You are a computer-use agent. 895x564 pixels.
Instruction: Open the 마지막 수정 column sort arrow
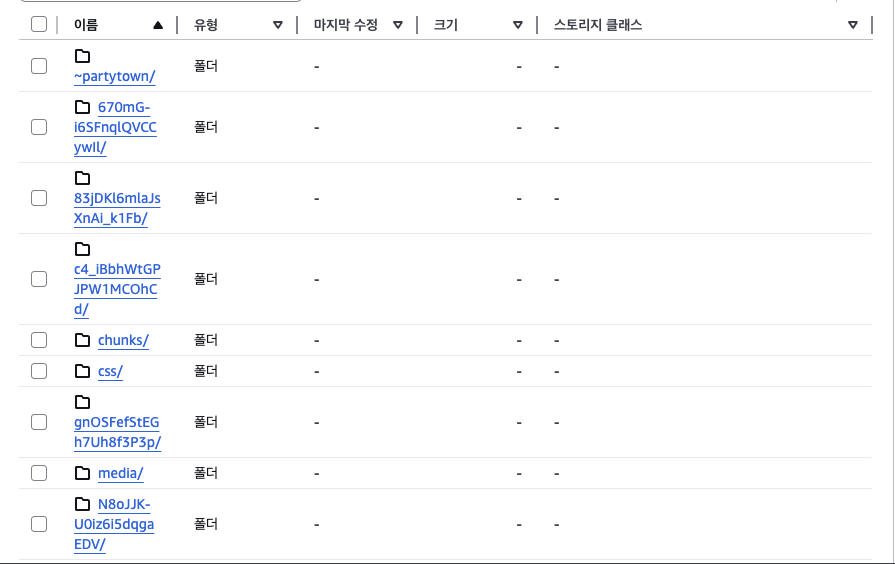click(398, 25)
